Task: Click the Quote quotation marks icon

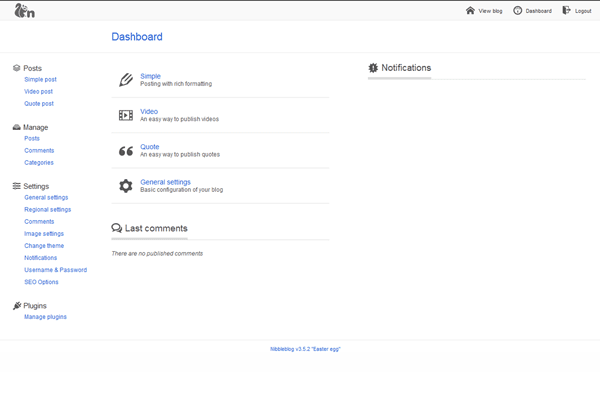Action: point(125,151)
